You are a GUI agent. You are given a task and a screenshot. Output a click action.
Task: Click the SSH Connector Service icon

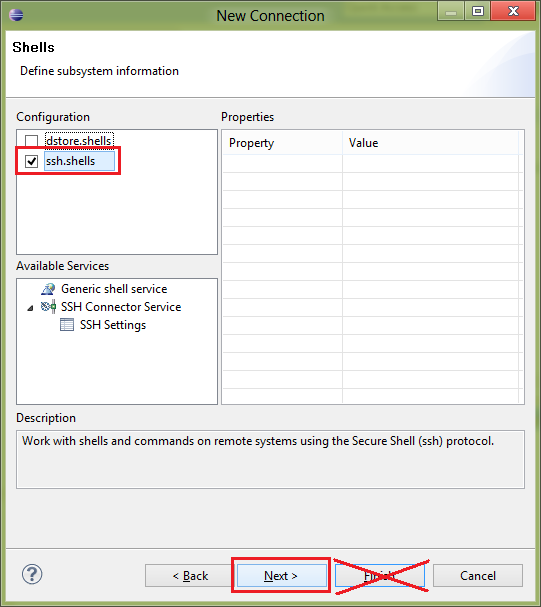(x=48, y=307)
